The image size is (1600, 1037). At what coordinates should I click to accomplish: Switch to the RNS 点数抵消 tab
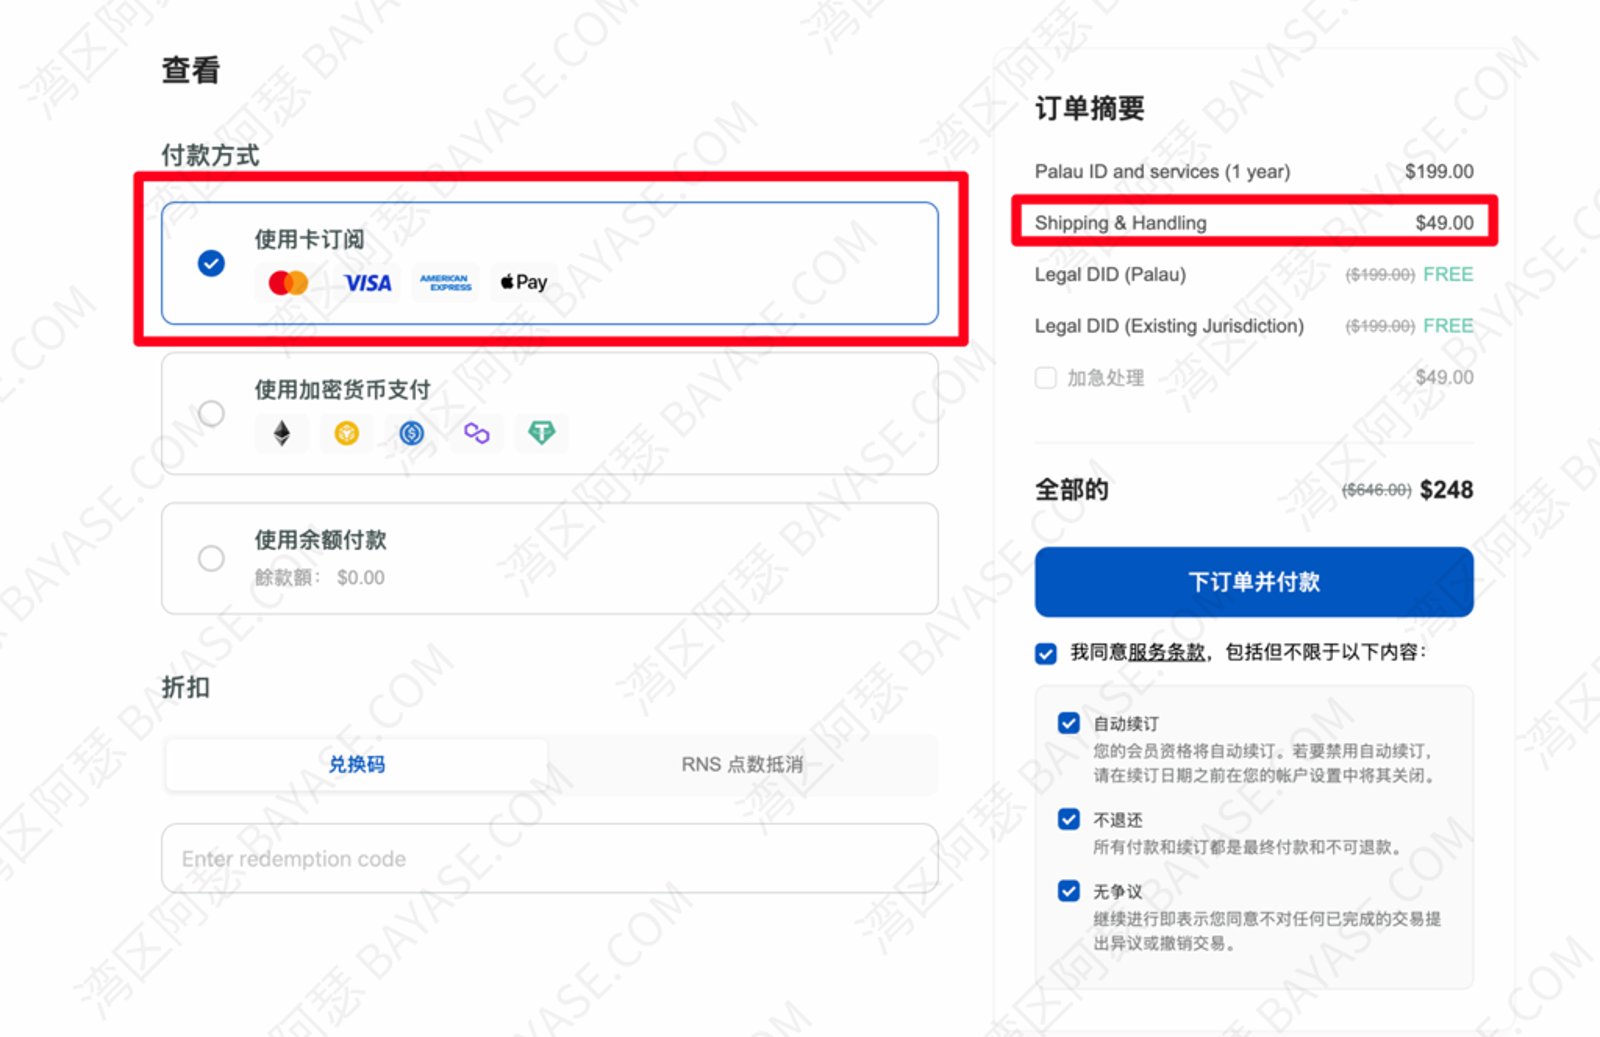(x=742, y=765)
